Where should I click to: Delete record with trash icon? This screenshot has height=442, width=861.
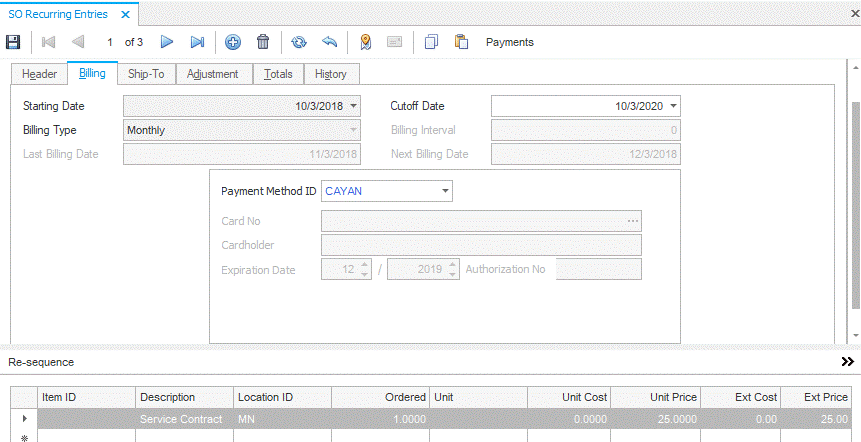point(263,42)
